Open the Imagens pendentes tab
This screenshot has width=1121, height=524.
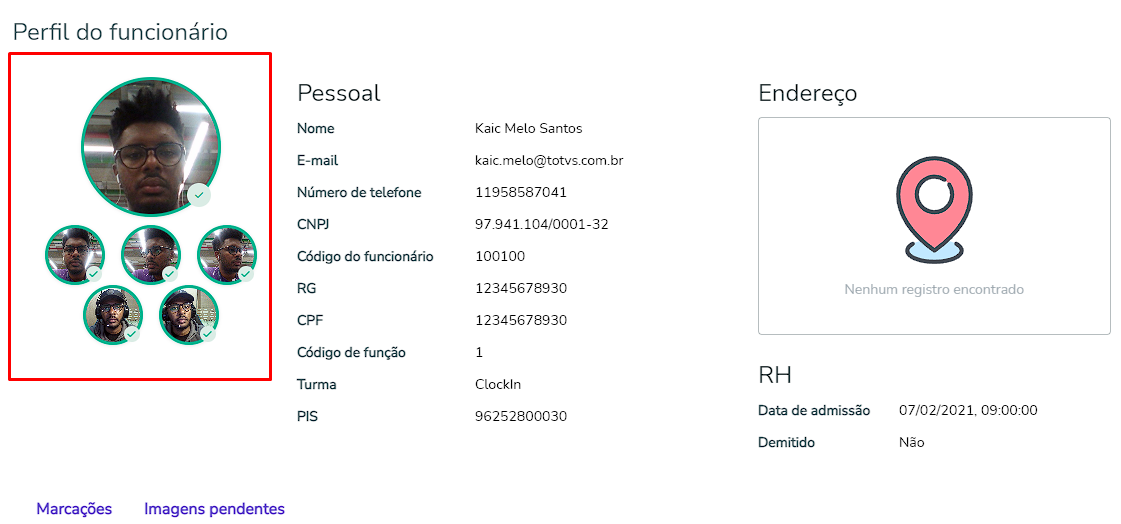point(214,509)
